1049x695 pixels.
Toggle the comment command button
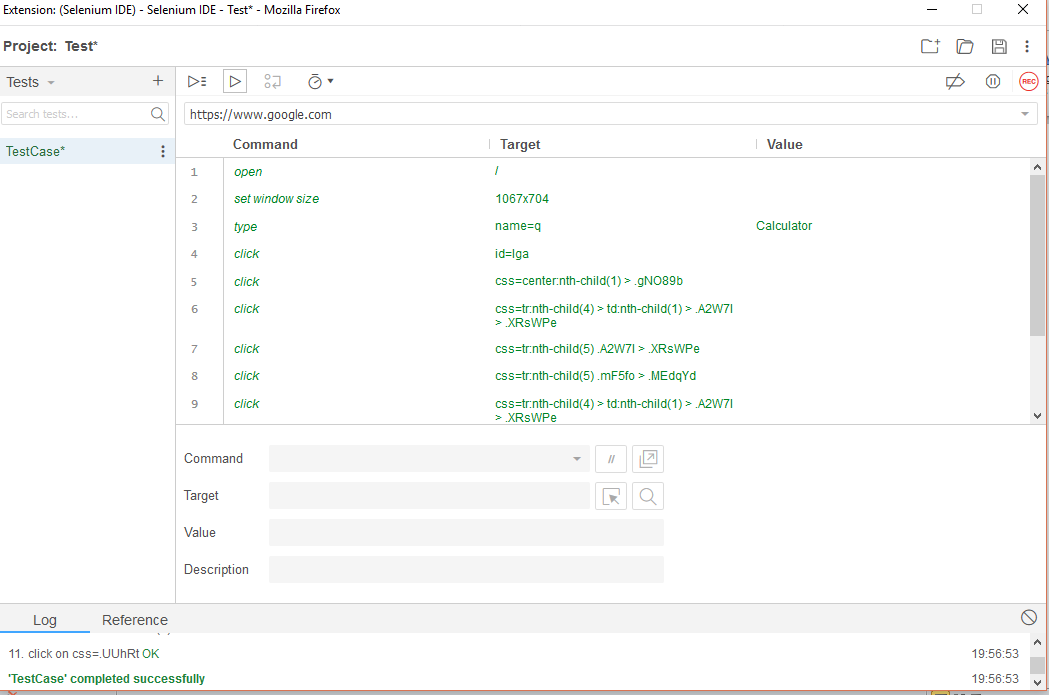click(611, 459)
